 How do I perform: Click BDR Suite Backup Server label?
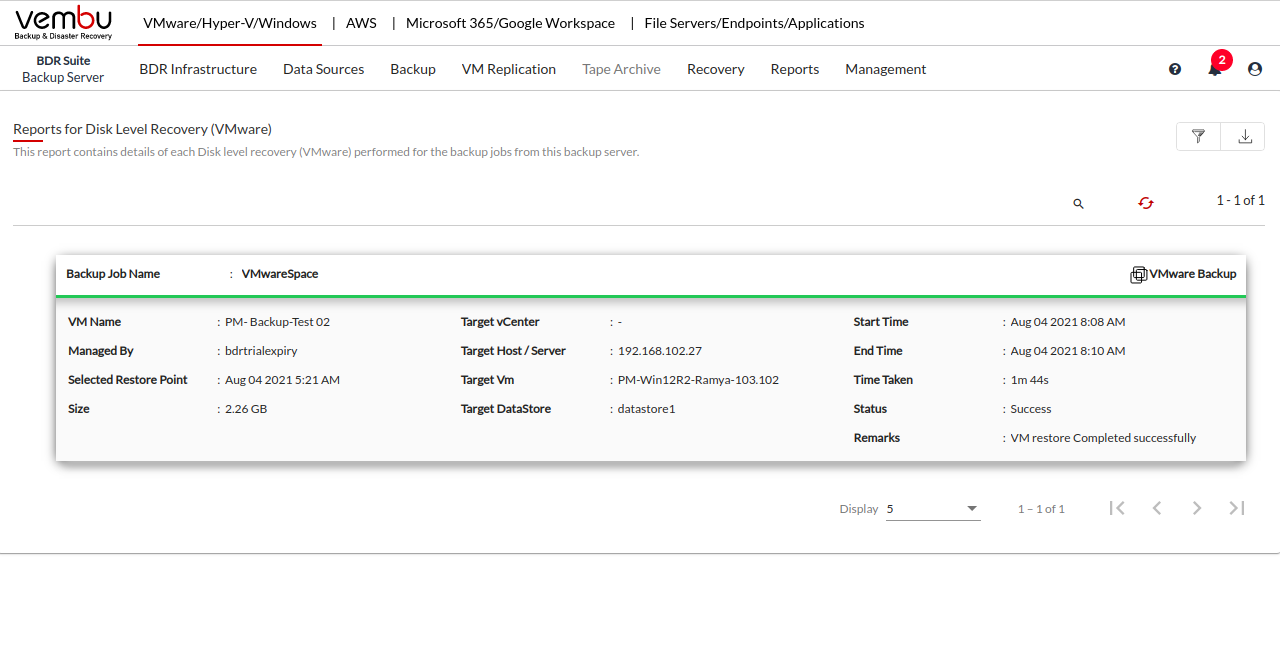click(63, 69)
